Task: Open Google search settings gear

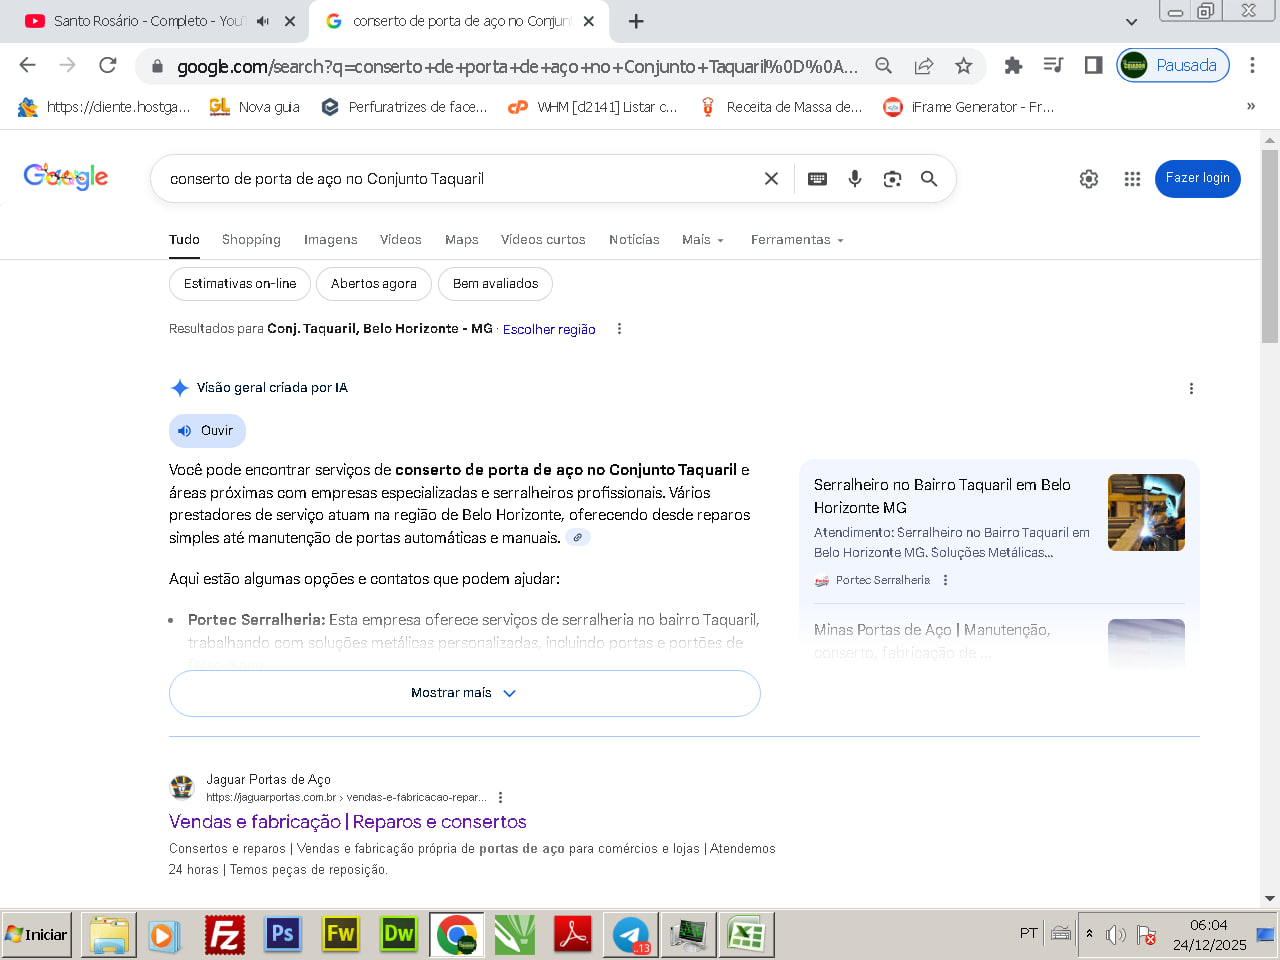Action: pos(1089,179)
